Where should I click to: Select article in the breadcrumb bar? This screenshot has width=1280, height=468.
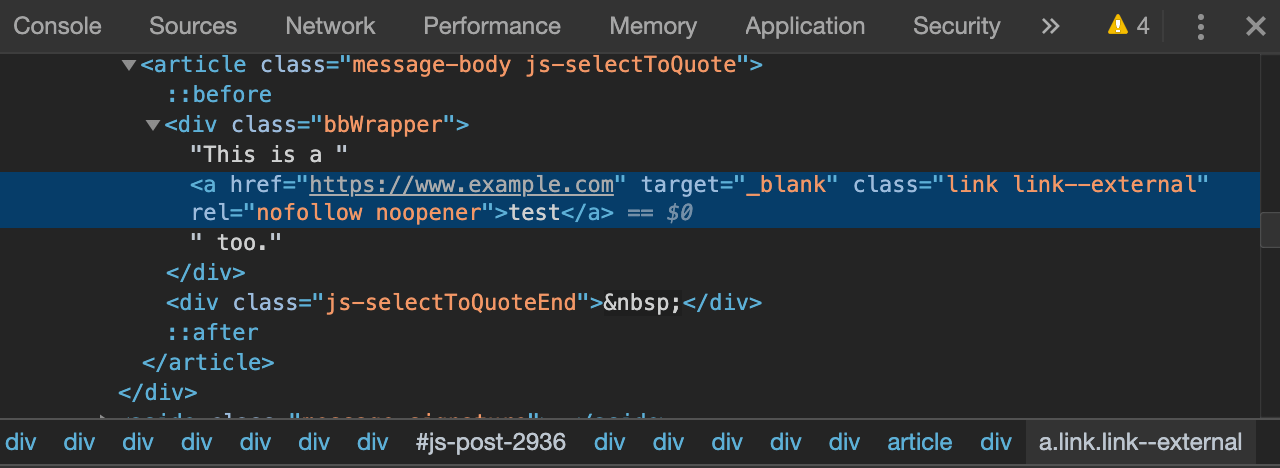[920, 442]
